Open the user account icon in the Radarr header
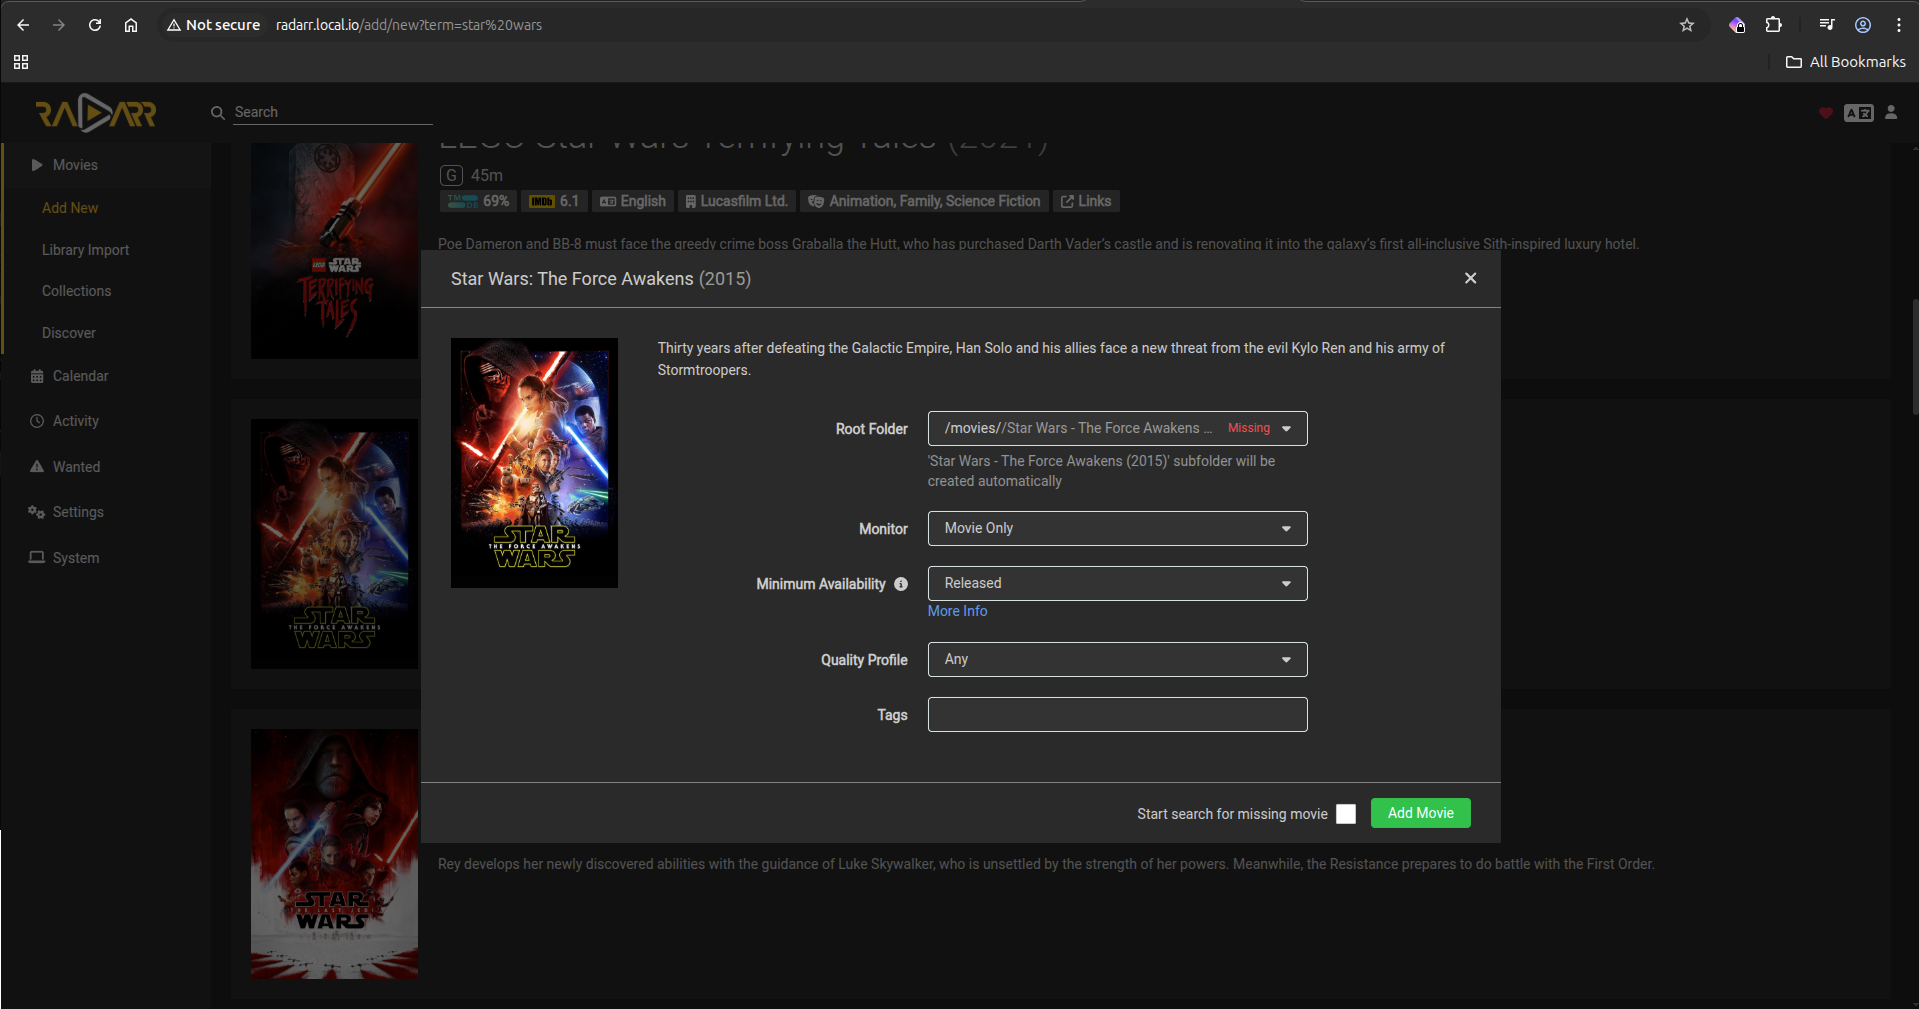The width and height of the screenshot is (1919, 1009). point(1891,113)
